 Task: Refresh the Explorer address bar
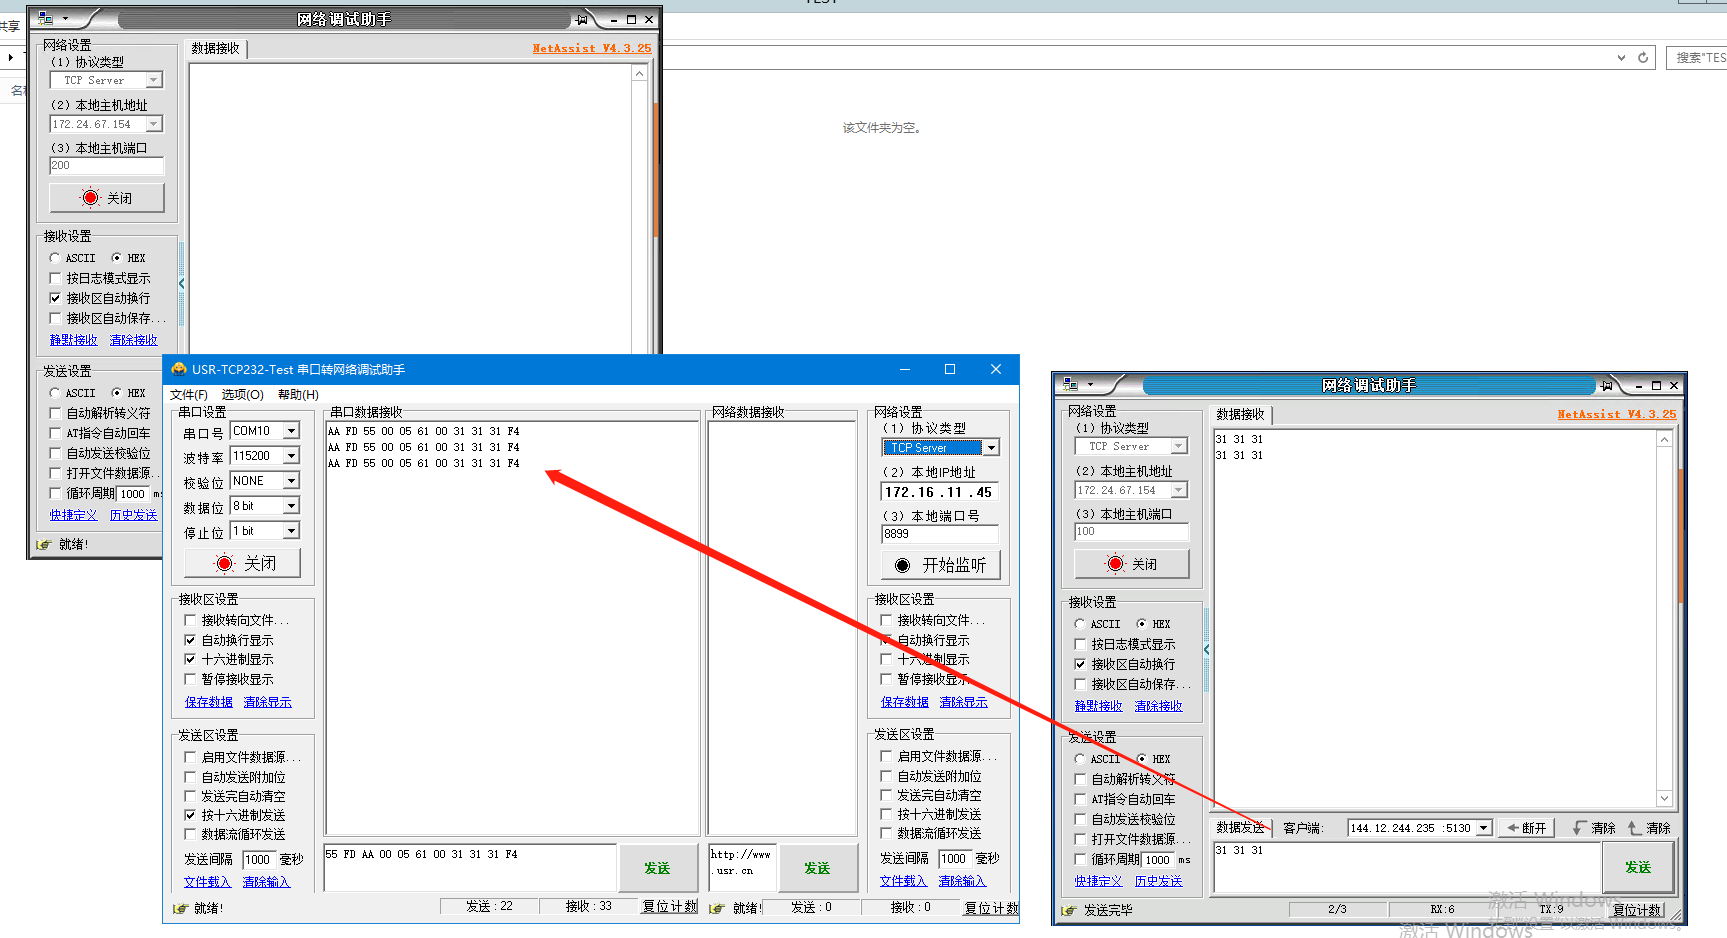coord(1643,58)
